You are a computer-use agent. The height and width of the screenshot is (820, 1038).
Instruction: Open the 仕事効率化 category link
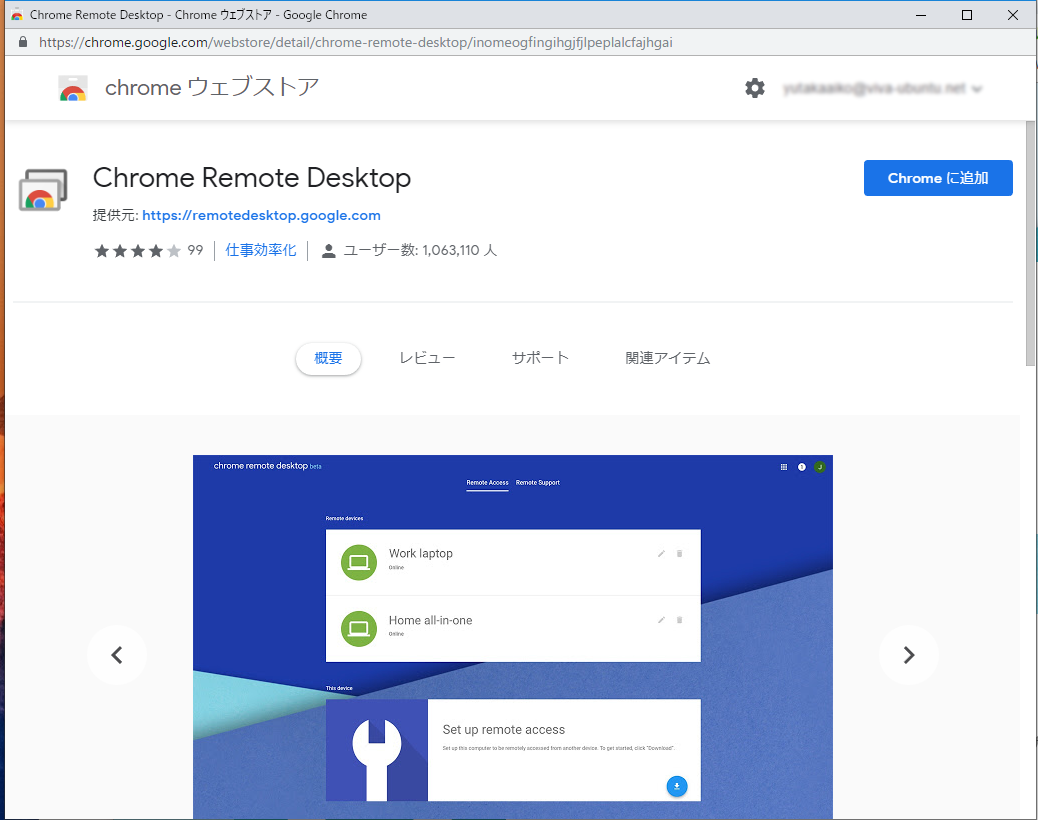pyautogui.click(x=261, y=251)
